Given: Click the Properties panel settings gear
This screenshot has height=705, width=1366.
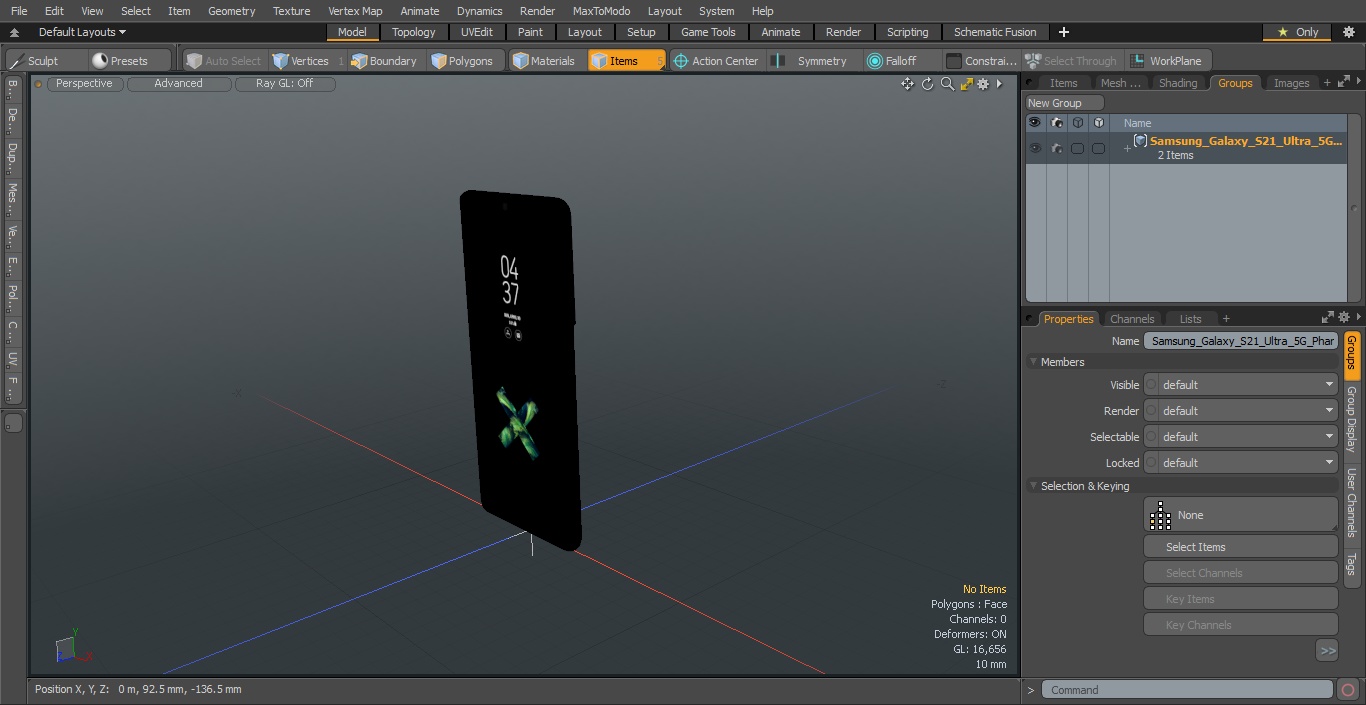Looking at the screenshot, I should tap(1343, 318).
